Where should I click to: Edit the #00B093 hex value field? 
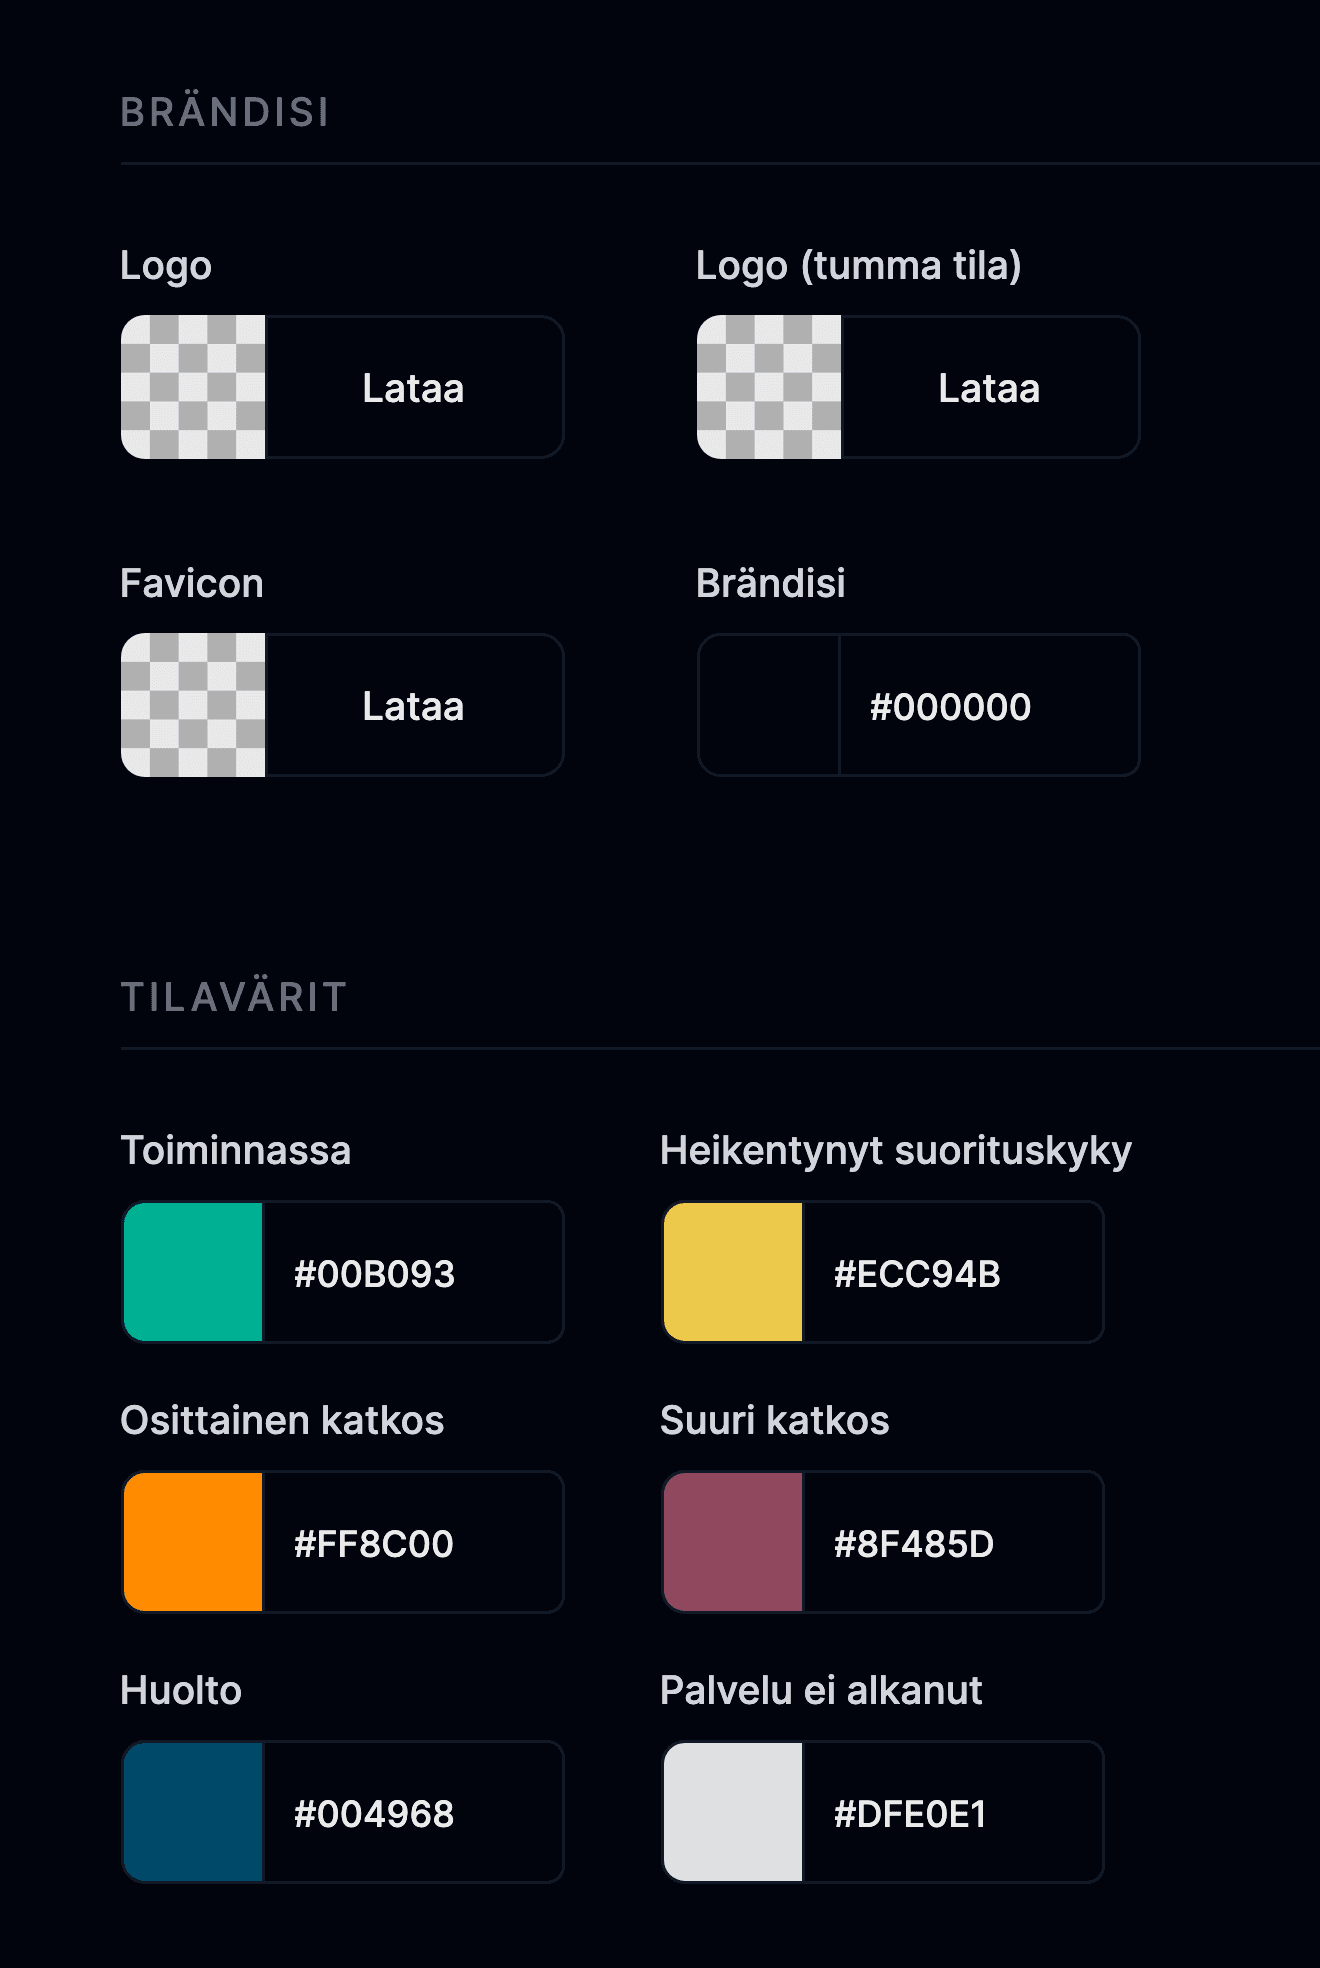point(413,1272)
